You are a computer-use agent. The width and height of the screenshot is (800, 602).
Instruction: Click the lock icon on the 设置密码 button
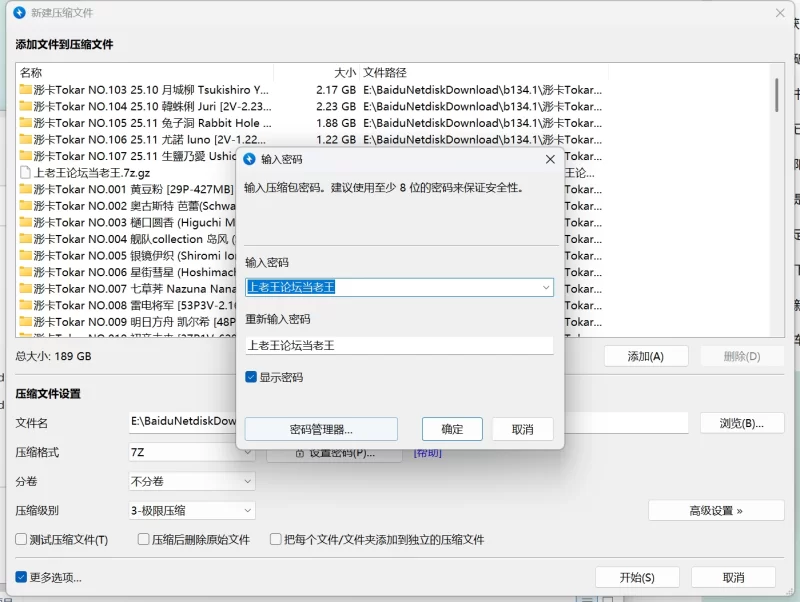[x=299, y=453]
